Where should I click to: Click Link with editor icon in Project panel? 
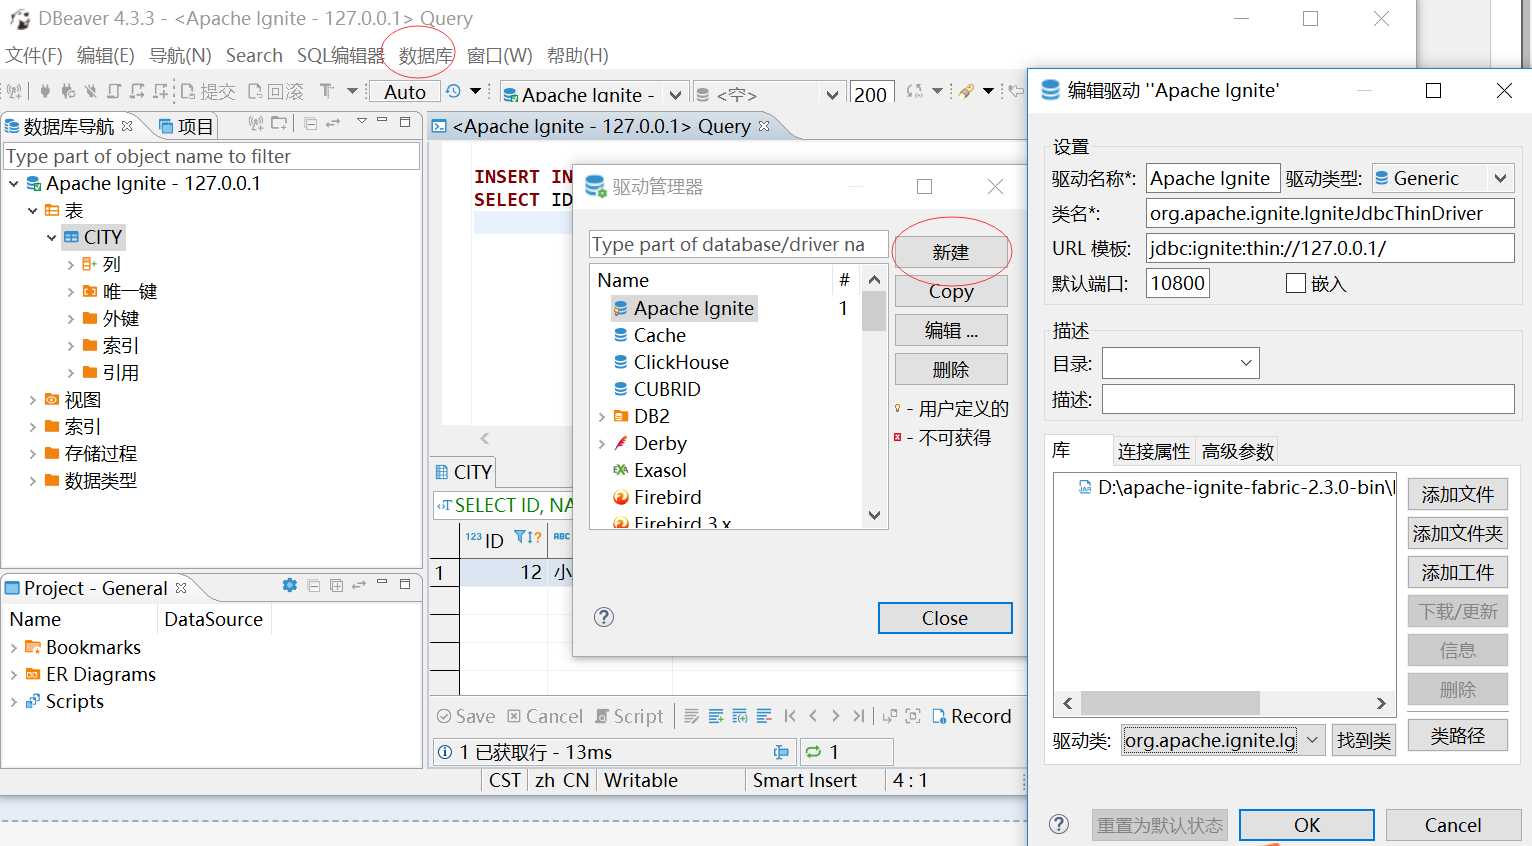point(358,585)
